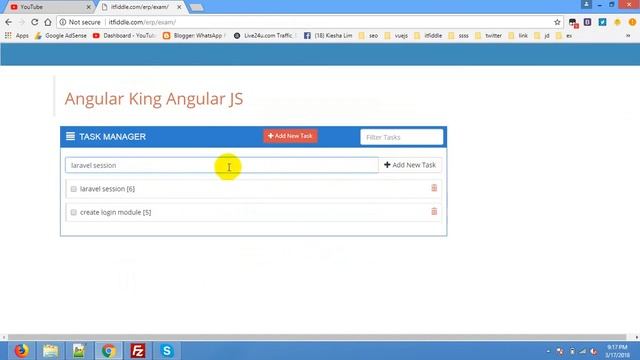The image size is (640, 360).
Task: Check the create login module [5] checkbox
Action: pyautogui.click(x=73, y=212)
